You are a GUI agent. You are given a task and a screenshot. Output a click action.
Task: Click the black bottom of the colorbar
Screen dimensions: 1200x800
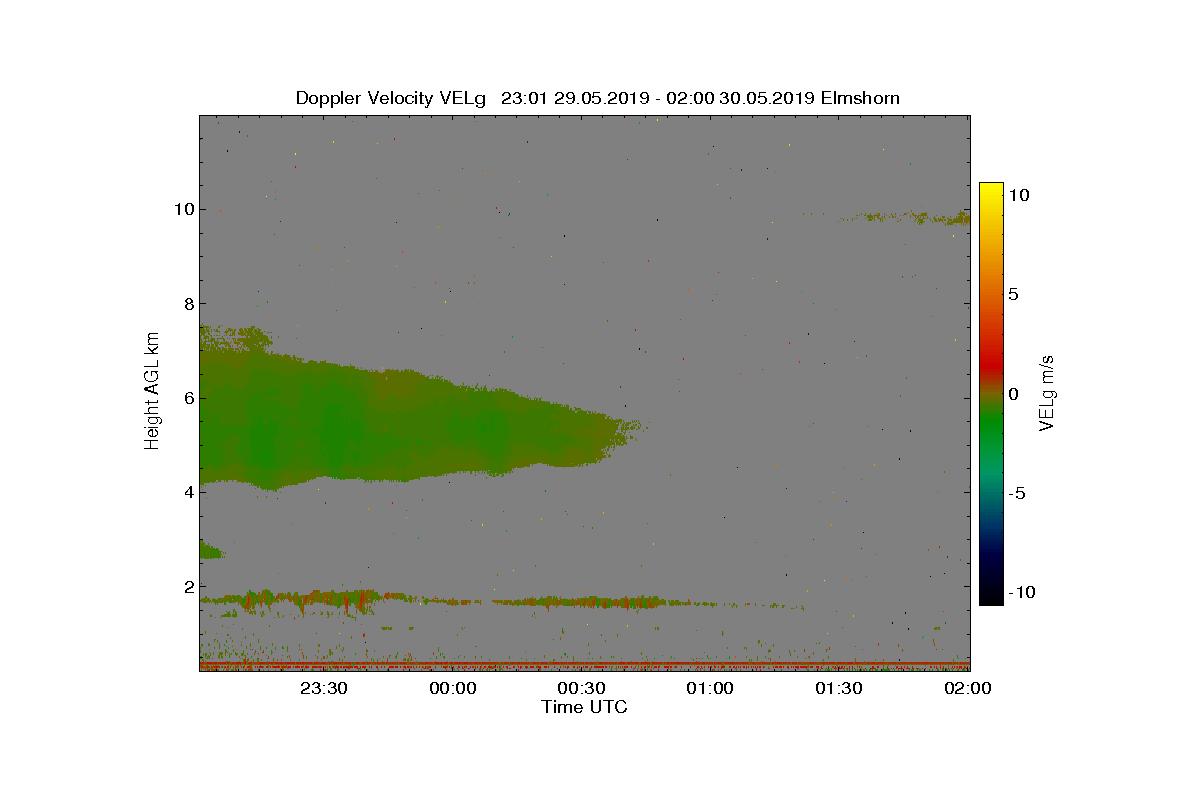(991, 595)
